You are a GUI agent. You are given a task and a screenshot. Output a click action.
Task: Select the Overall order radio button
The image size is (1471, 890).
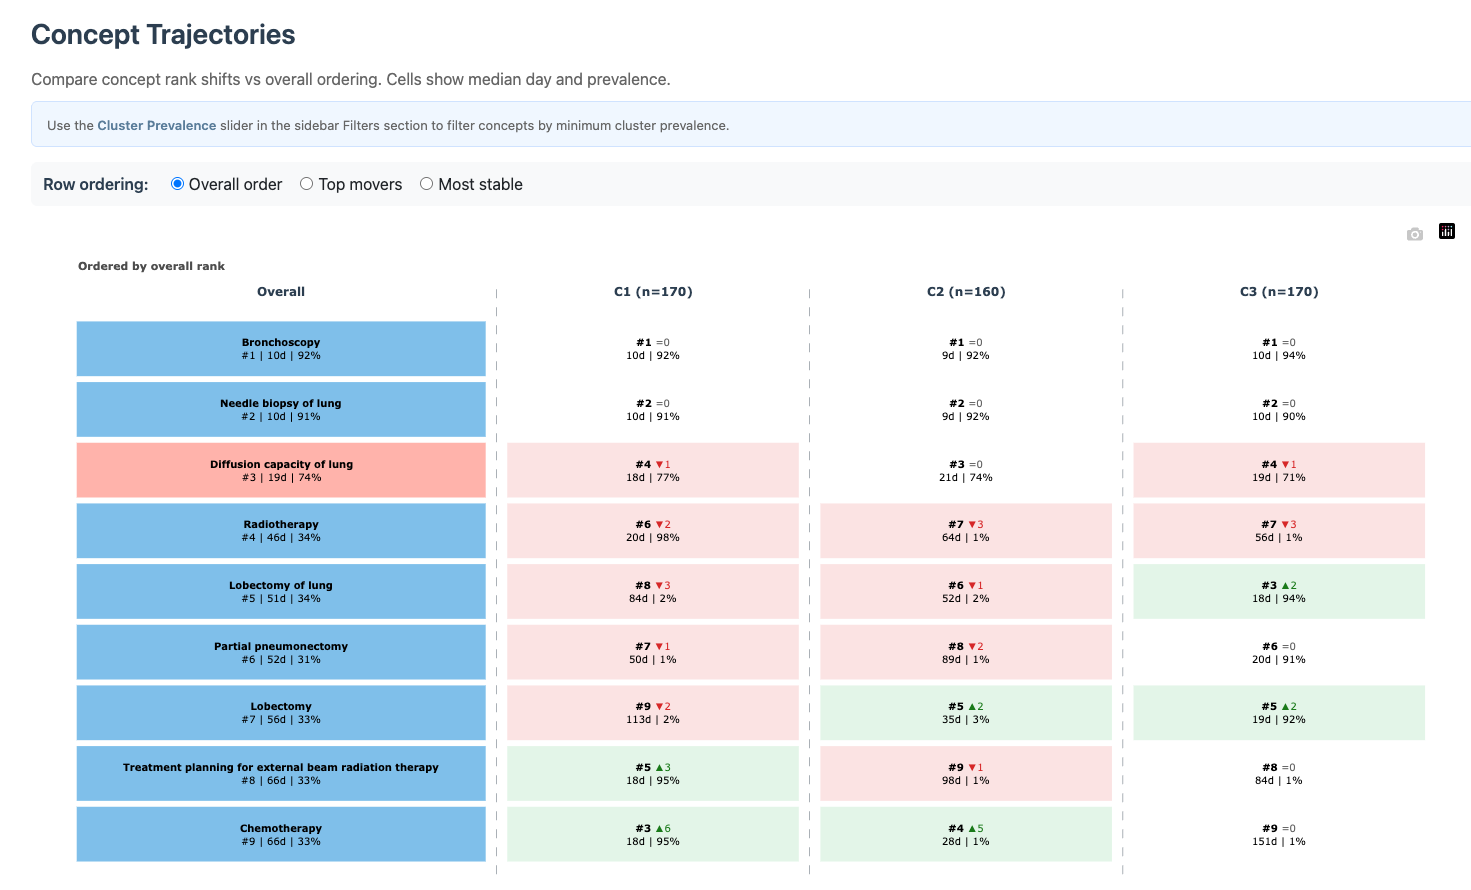pos(178,184)
